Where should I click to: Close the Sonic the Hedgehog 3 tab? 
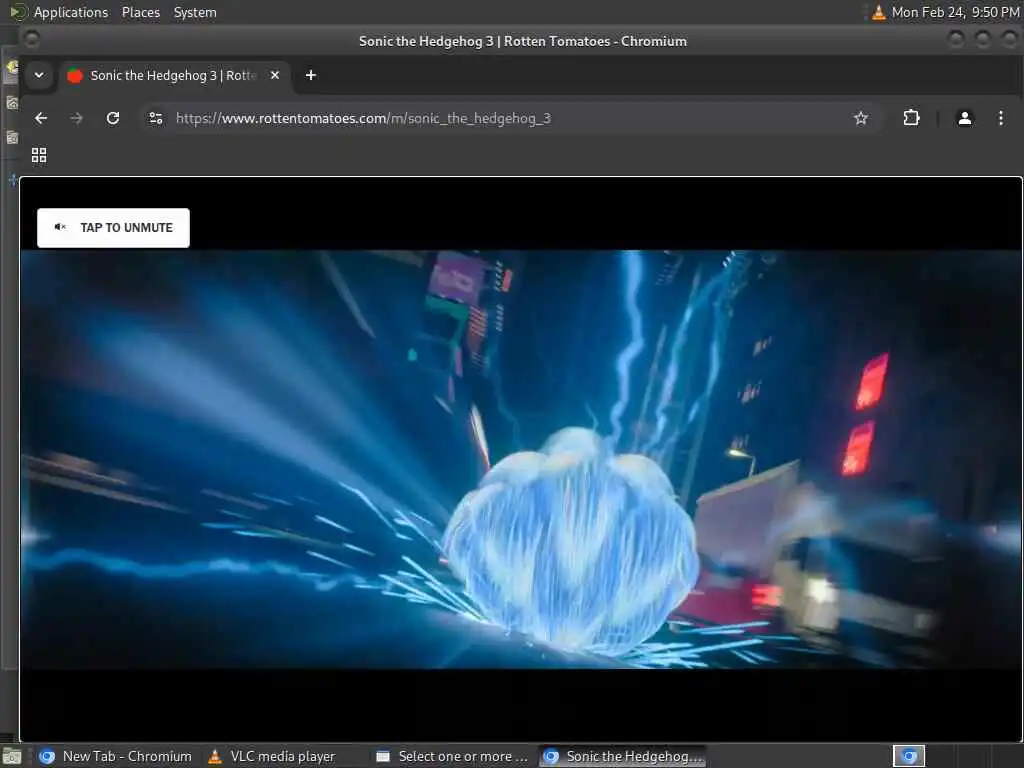(275, 75)
